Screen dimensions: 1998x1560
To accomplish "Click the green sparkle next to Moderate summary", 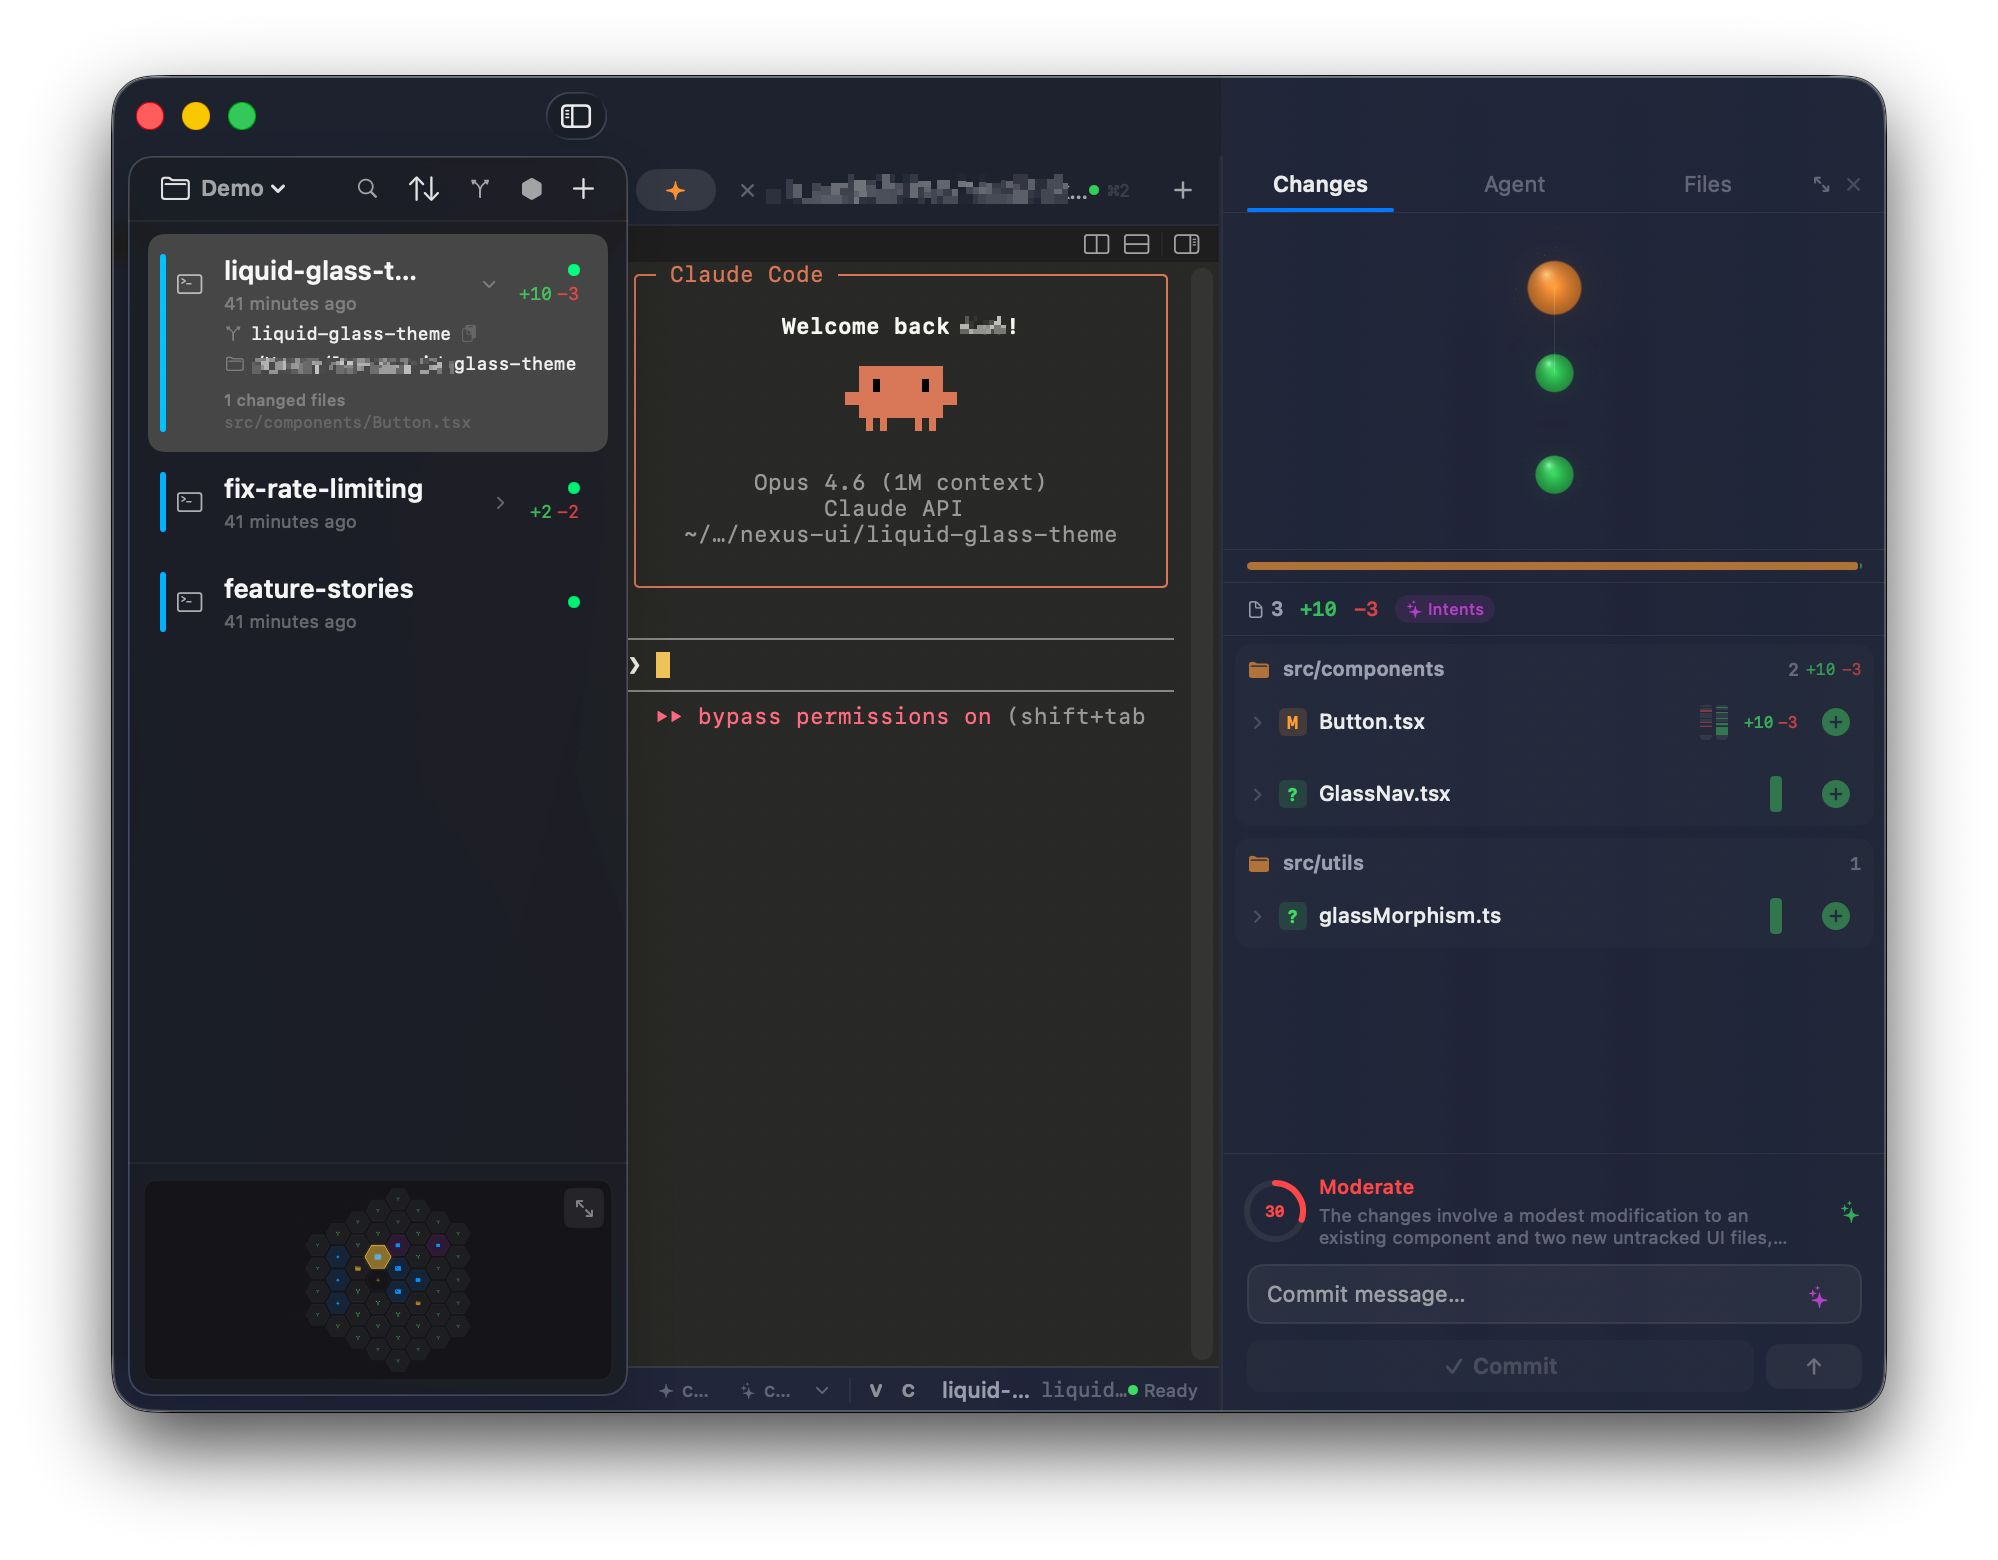I will (x=1850, y=1213).
